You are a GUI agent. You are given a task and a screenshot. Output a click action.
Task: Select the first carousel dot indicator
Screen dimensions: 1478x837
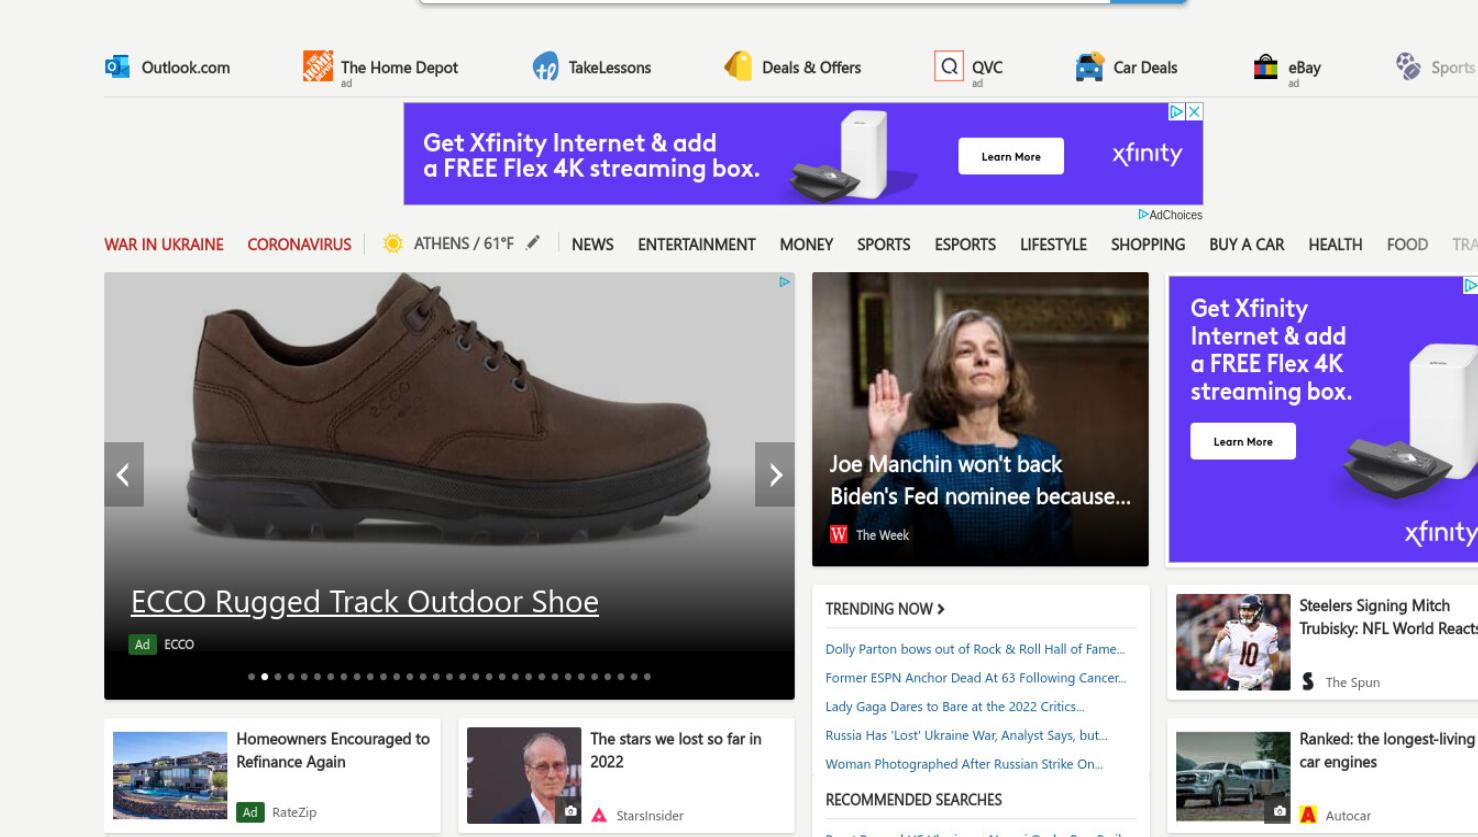[x=251, y=677]
